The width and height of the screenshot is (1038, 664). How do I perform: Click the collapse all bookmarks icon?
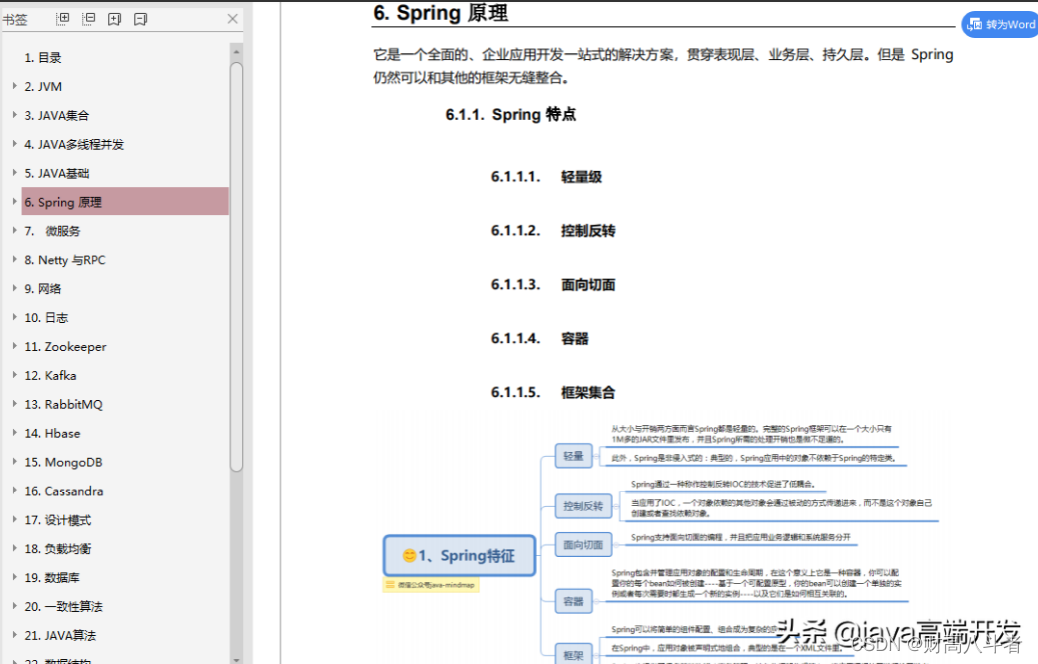[87, 18]
